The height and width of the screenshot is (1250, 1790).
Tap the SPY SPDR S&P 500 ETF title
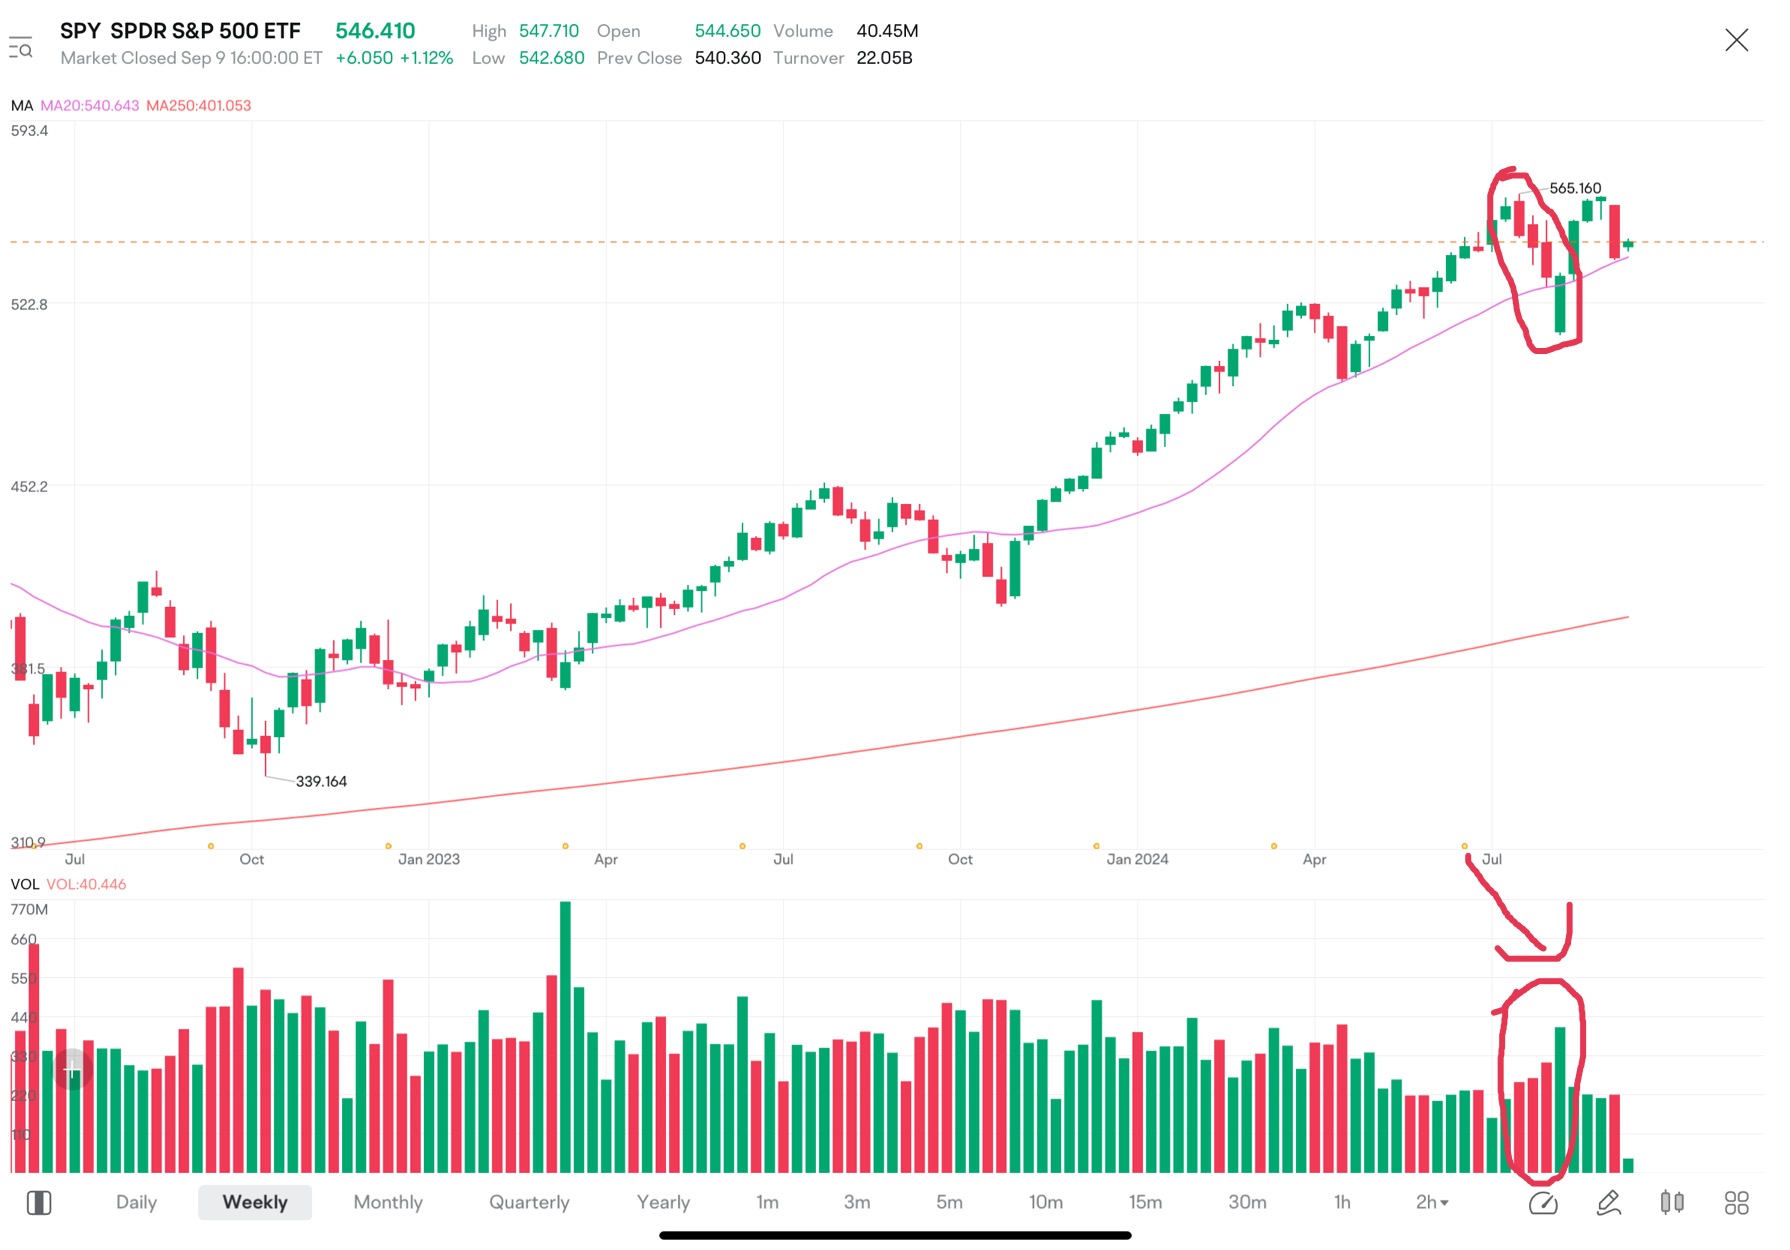pyautogui.click(x=180, y=31)
